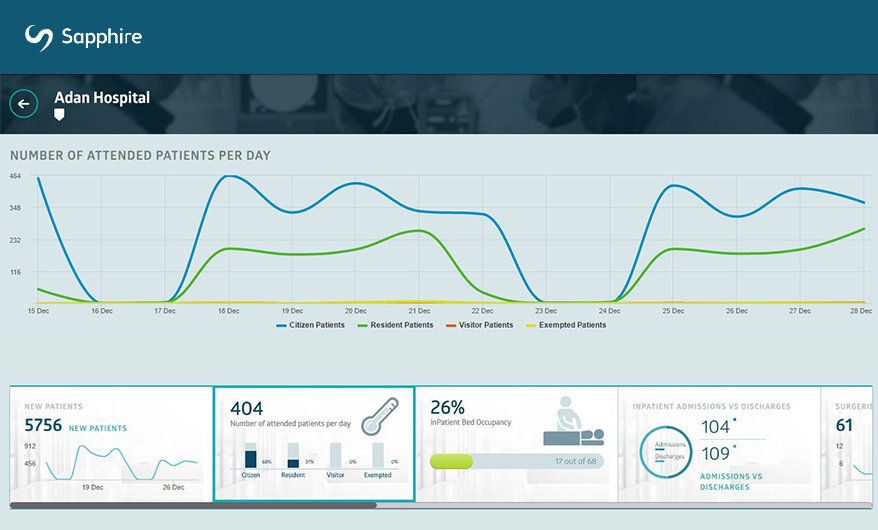Click the Adan Hospital title
This screenshot has width=878, height=530.
pos(102,97)
